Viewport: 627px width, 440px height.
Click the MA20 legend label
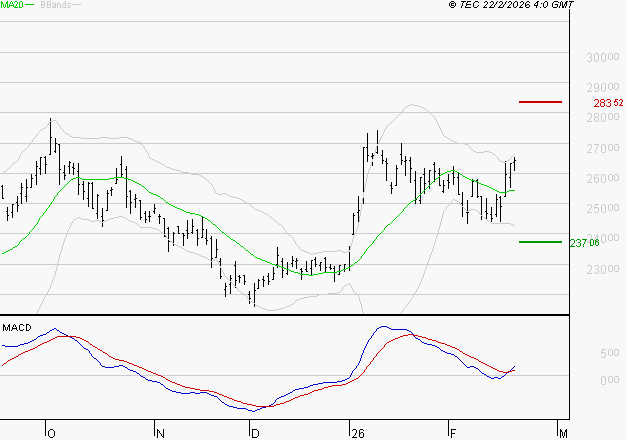point(12,5)
